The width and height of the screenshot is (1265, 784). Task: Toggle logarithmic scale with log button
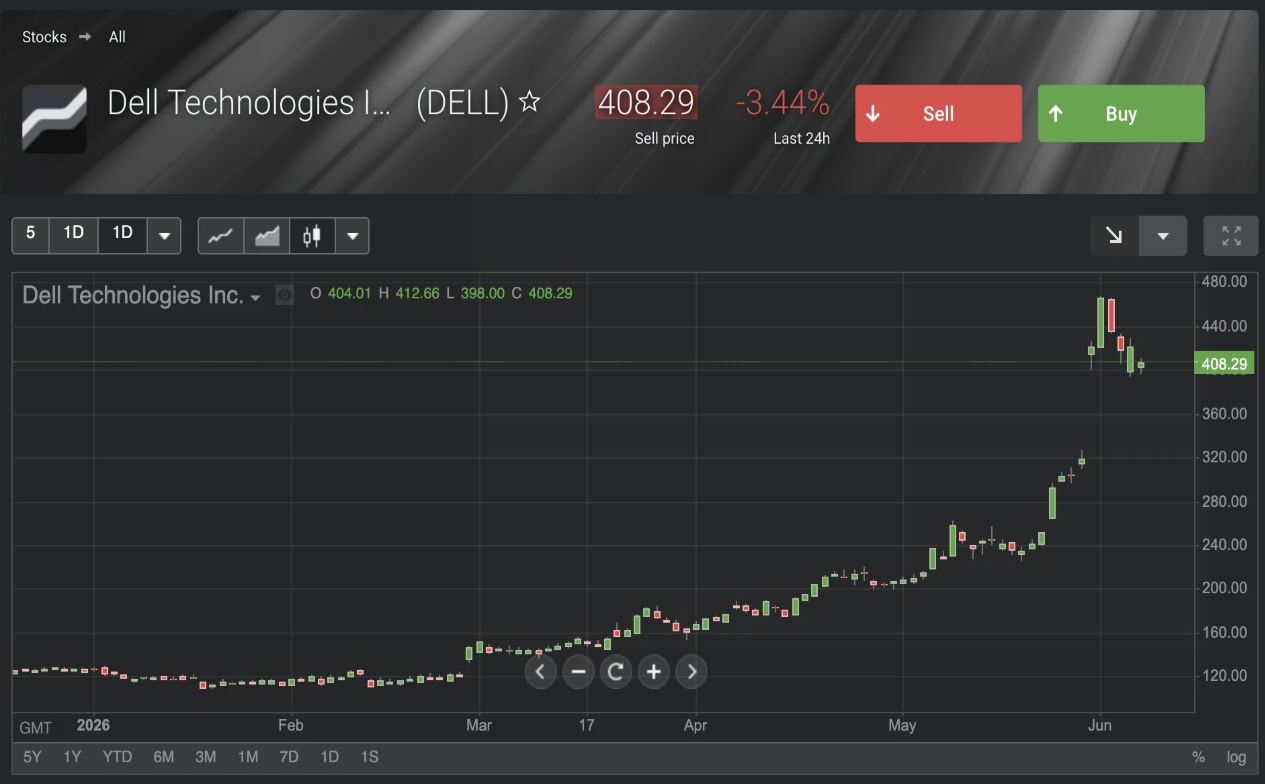pyautogui.click(x=1236, y=757)
